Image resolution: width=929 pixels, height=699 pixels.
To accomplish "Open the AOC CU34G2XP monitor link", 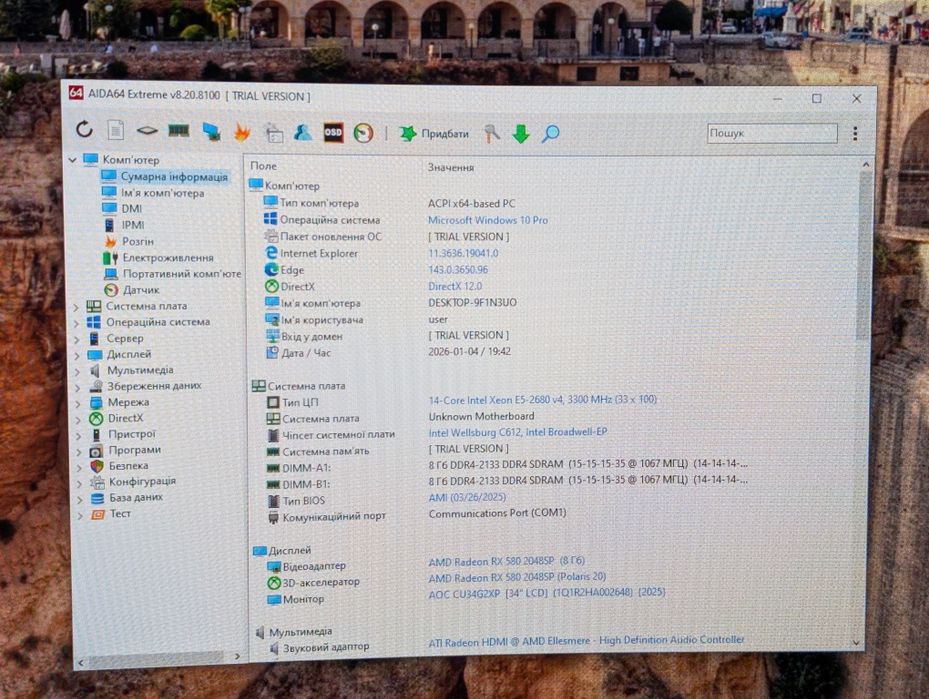I will [x=547, y=592].
